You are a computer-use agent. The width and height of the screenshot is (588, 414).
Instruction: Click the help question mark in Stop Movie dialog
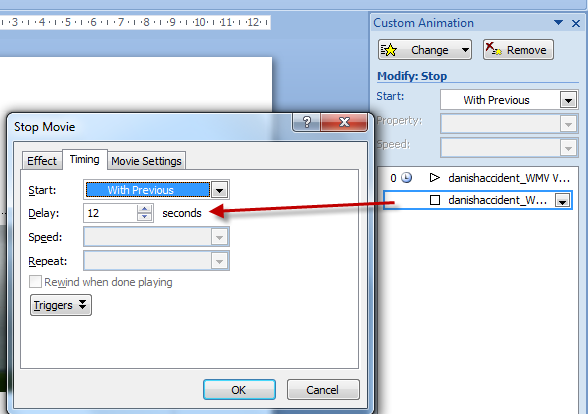[306, 122]
